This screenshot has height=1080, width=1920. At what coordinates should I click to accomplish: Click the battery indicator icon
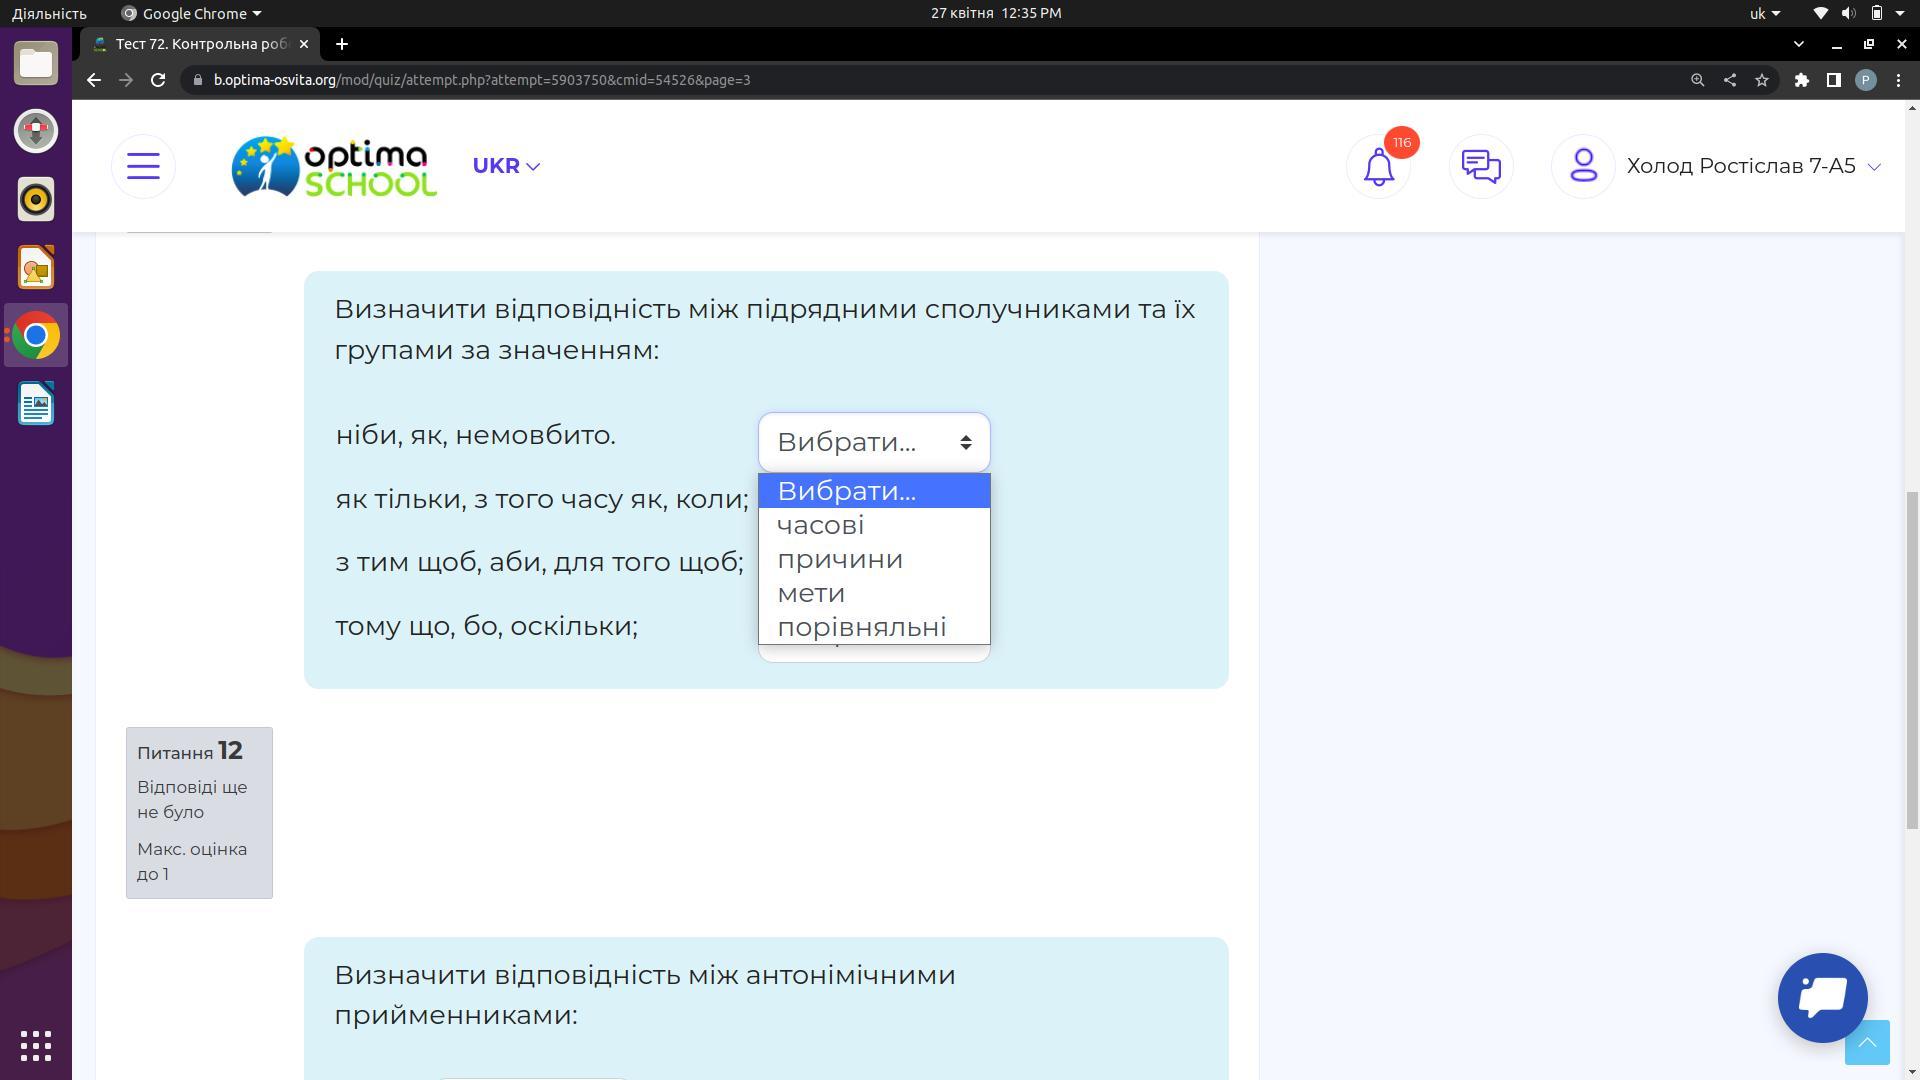pyautogui.click(x=1877, y=13)
